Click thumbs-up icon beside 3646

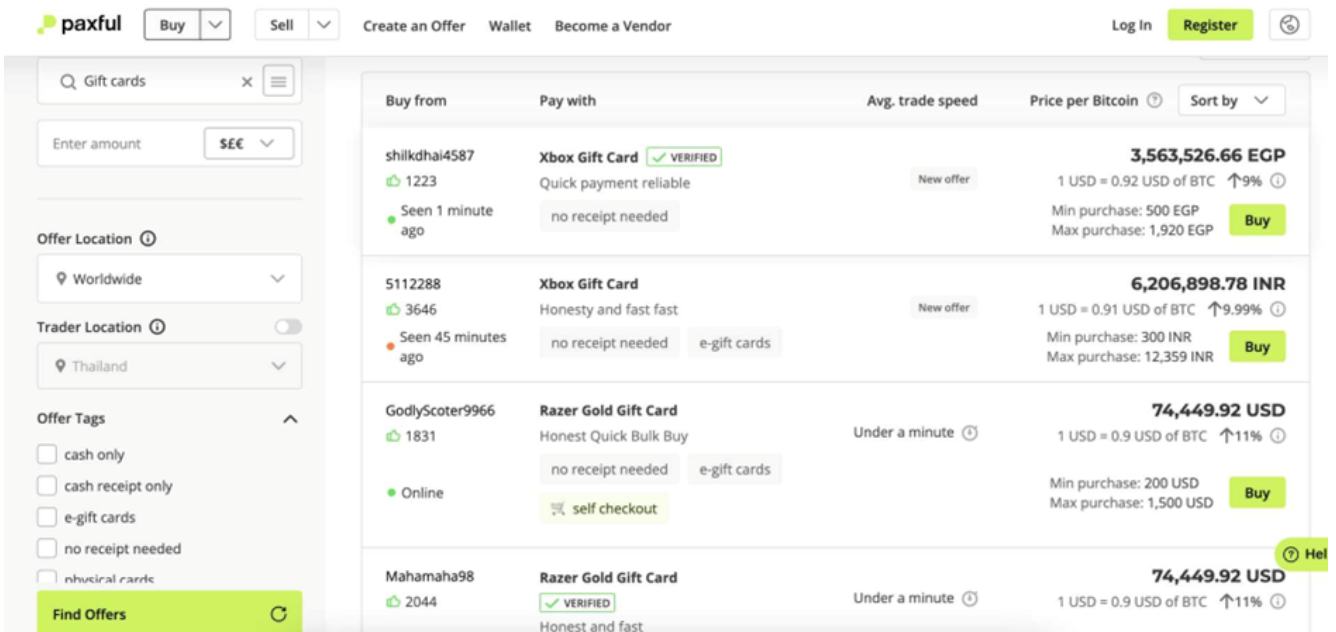point(393,309)
